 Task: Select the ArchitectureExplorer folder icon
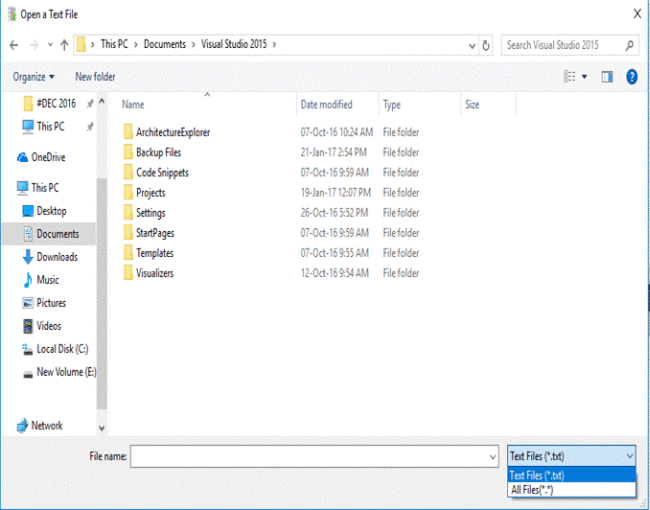[x=128, y=132]
